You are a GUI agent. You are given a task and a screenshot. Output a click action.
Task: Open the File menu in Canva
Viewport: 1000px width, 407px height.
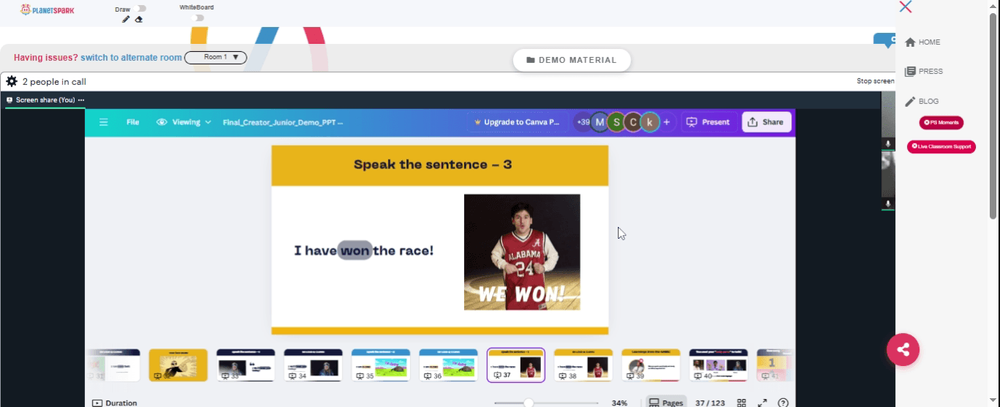(133, 122)
